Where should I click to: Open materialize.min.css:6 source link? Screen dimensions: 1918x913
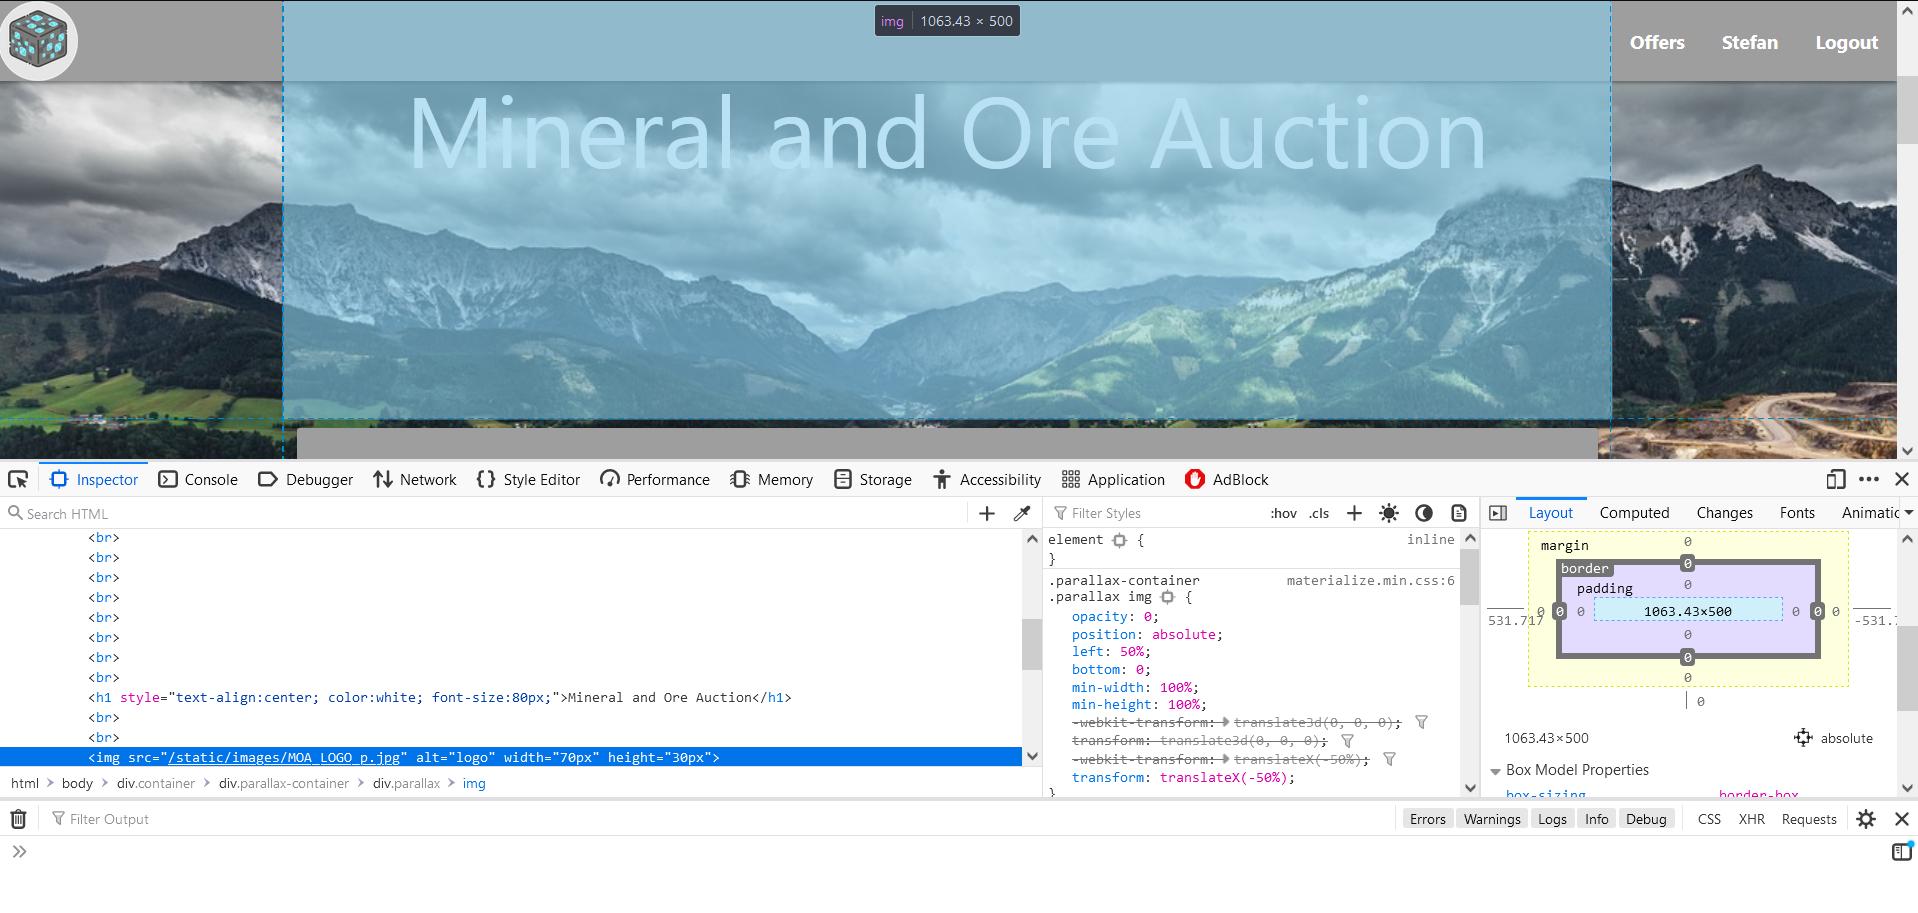click(1370, 580)
